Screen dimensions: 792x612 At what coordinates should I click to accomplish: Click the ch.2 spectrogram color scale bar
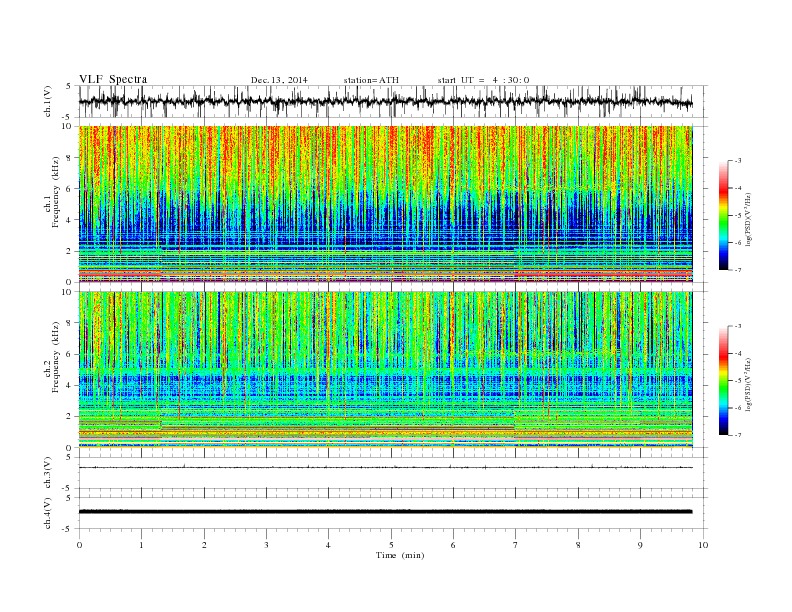click(723, 381)
